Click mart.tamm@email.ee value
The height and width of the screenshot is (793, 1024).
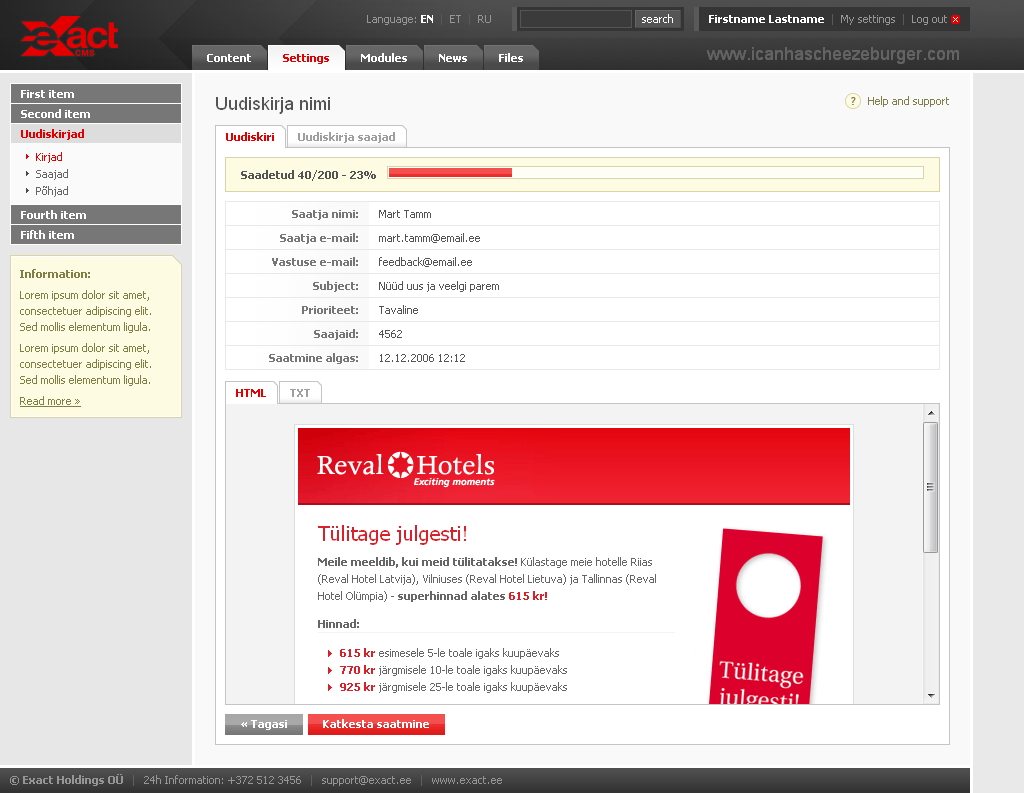(x=429, y=238)
